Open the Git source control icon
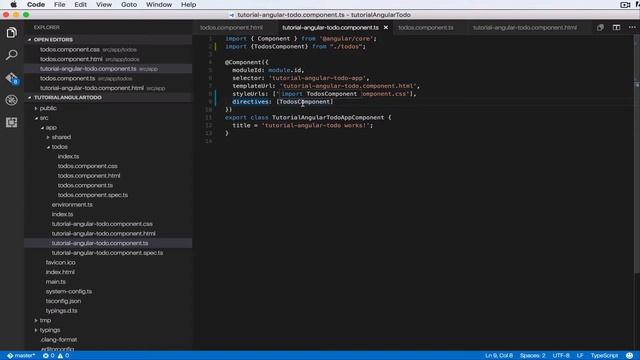 pyautogui.click(x=11, y=78)
